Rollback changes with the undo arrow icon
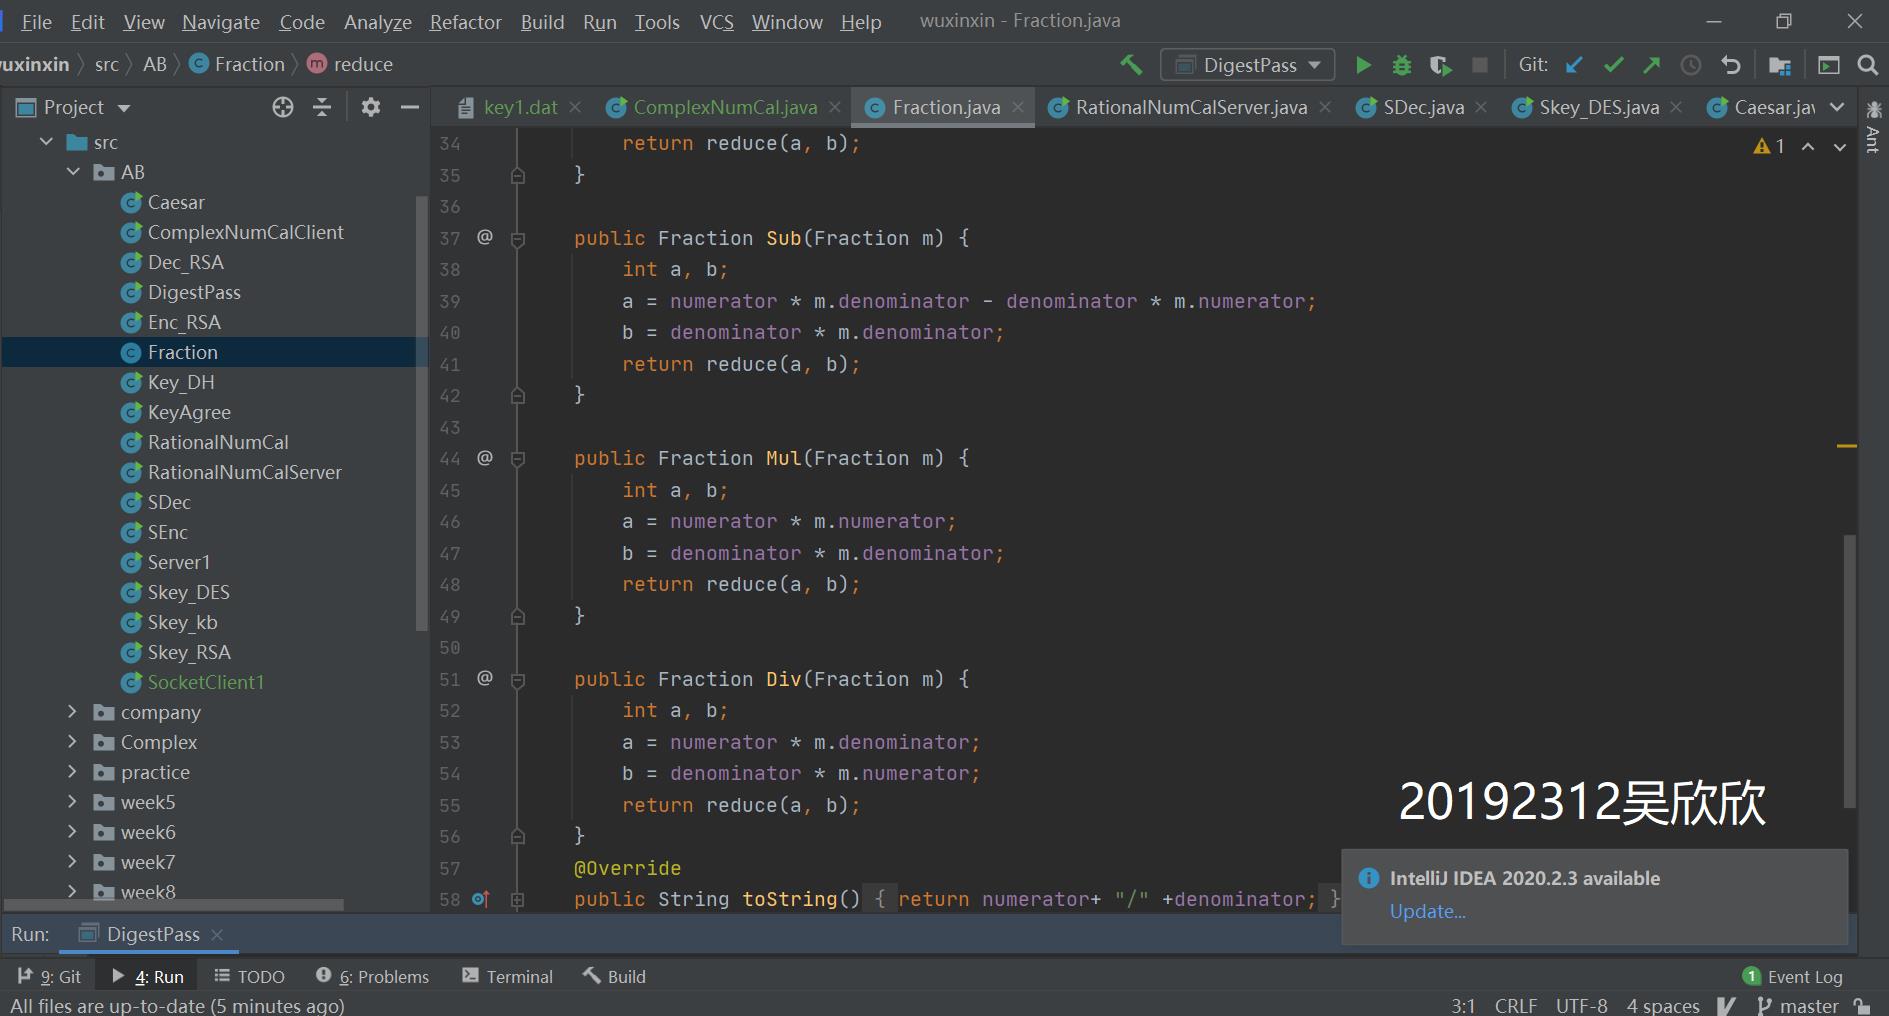Image resolution: width=1889 pixels, height=1016 pixels. (1731, 65)
